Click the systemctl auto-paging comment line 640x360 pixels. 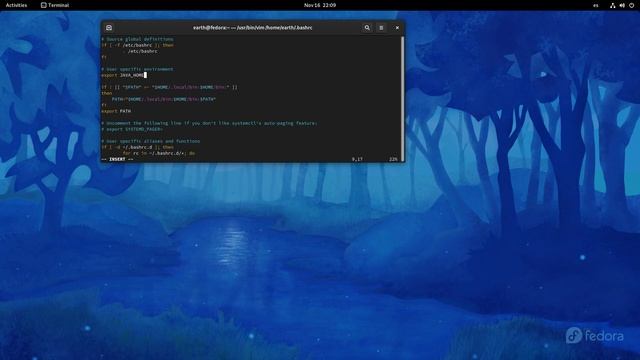[x=209, y=123]
